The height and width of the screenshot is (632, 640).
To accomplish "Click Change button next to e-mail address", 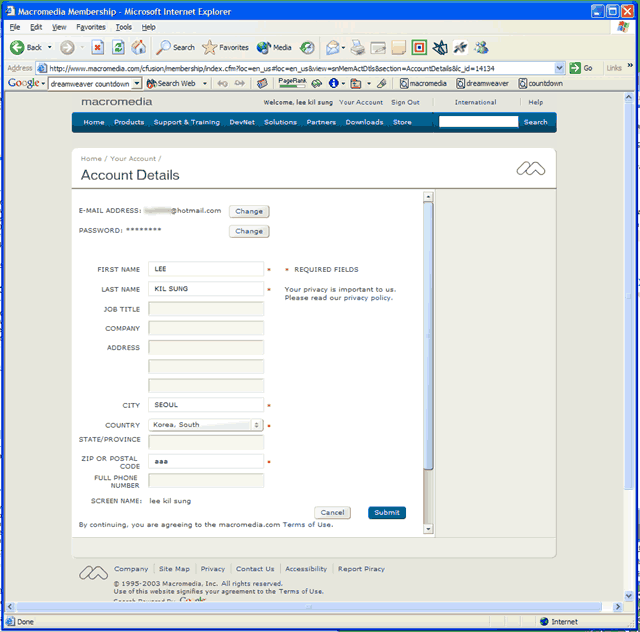I will [x=249, y=211].
